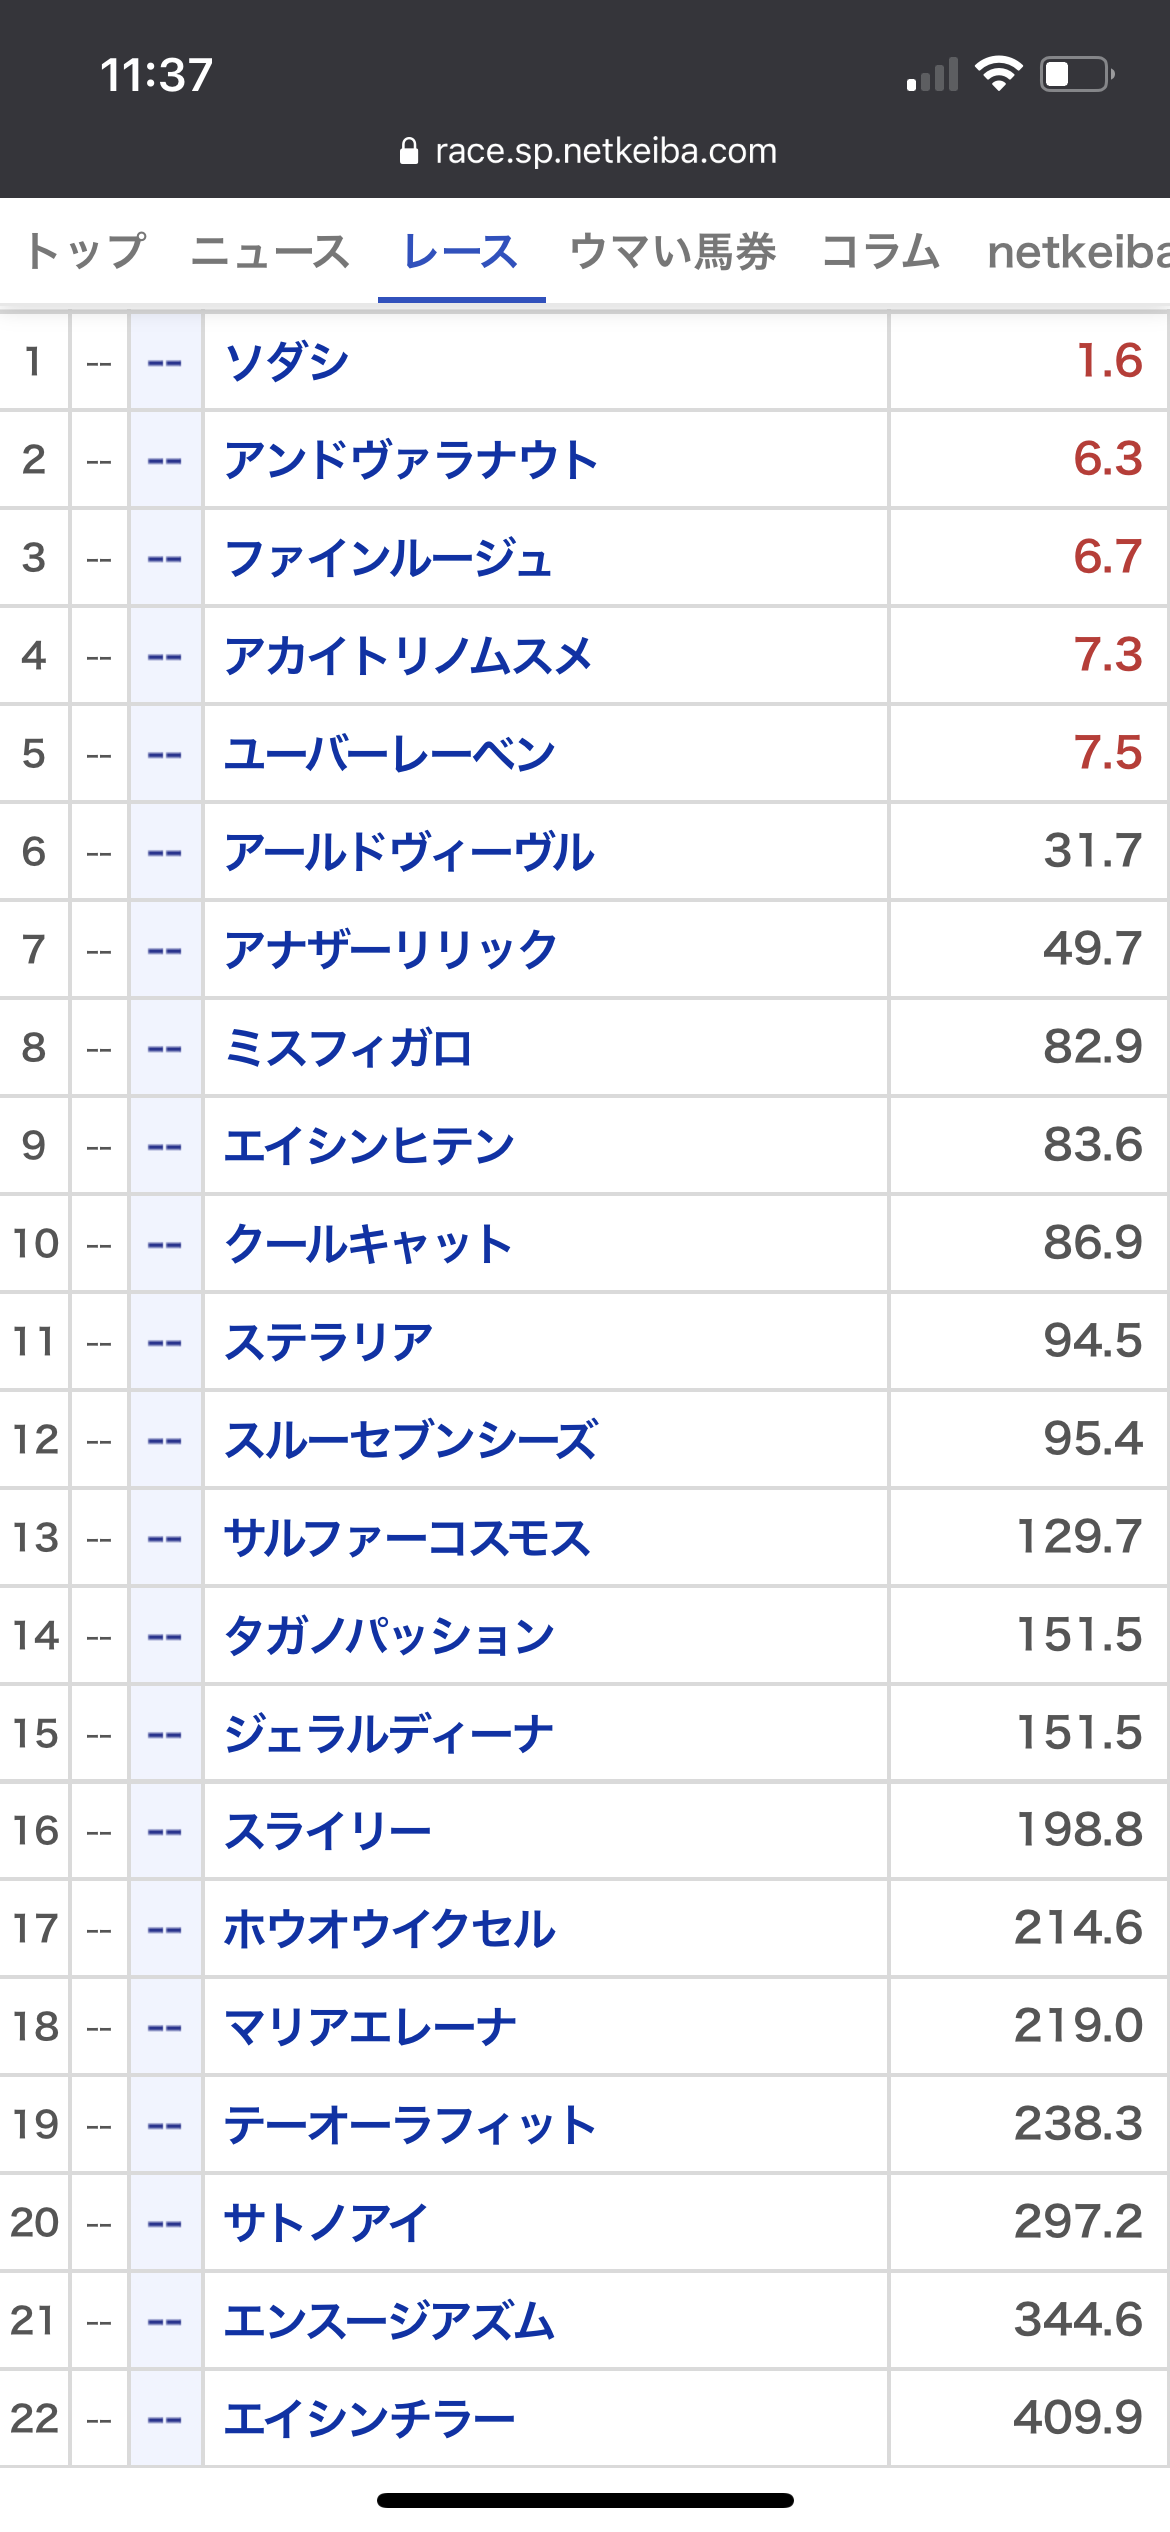Viewport: 1170px width, 2532px height.
Task: Open horse link アカイトリノムスメ
Action: tap(408, 656)
